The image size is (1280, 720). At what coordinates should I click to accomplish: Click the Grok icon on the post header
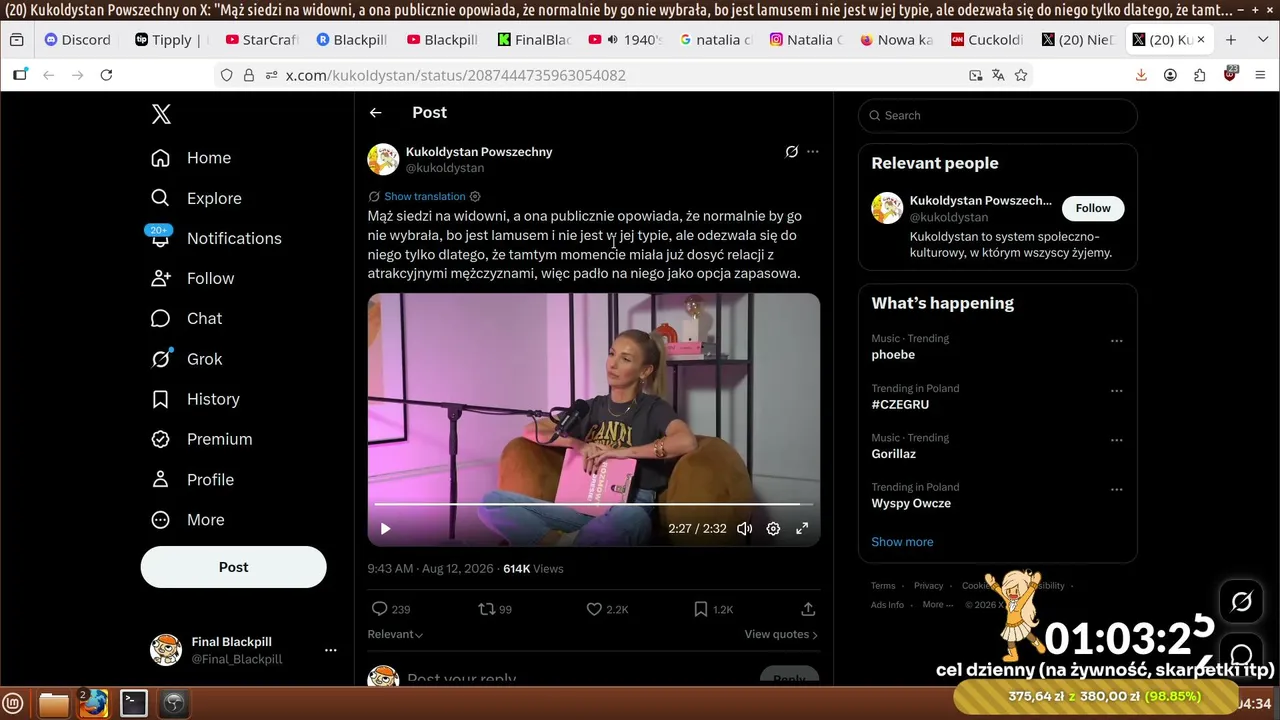[x=791, y=152]
